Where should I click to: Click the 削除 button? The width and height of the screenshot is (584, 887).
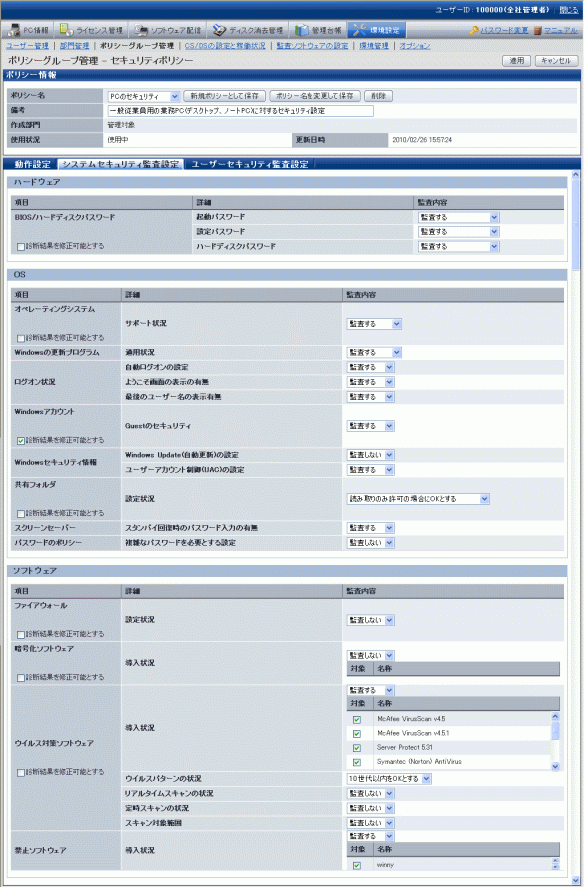click(x=378, y=97)
